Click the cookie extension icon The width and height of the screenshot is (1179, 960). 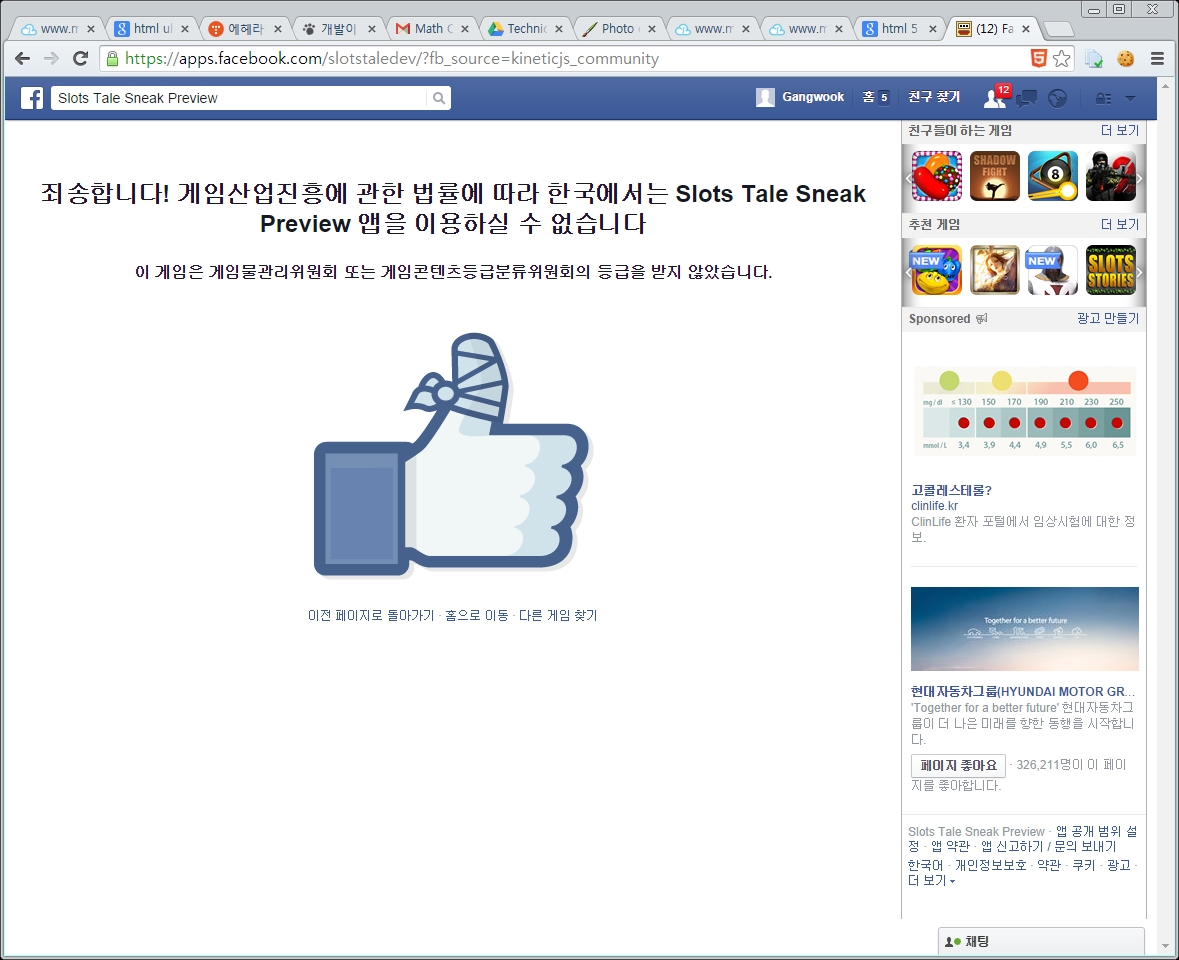(x=1126, y=59)
